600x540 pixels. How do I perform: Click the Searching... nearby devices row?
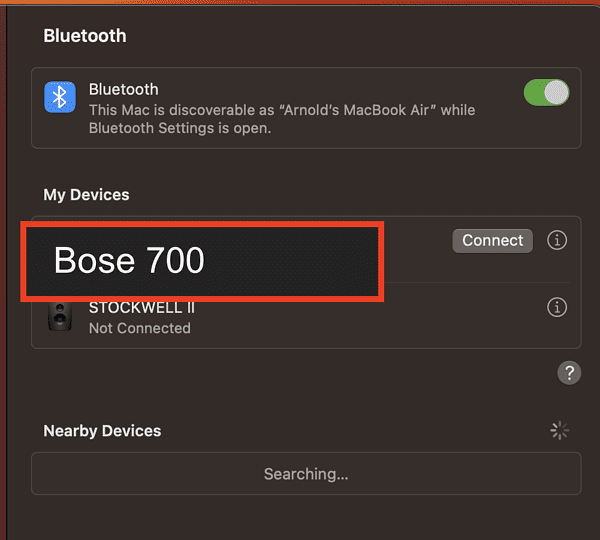tap(306, 474)
